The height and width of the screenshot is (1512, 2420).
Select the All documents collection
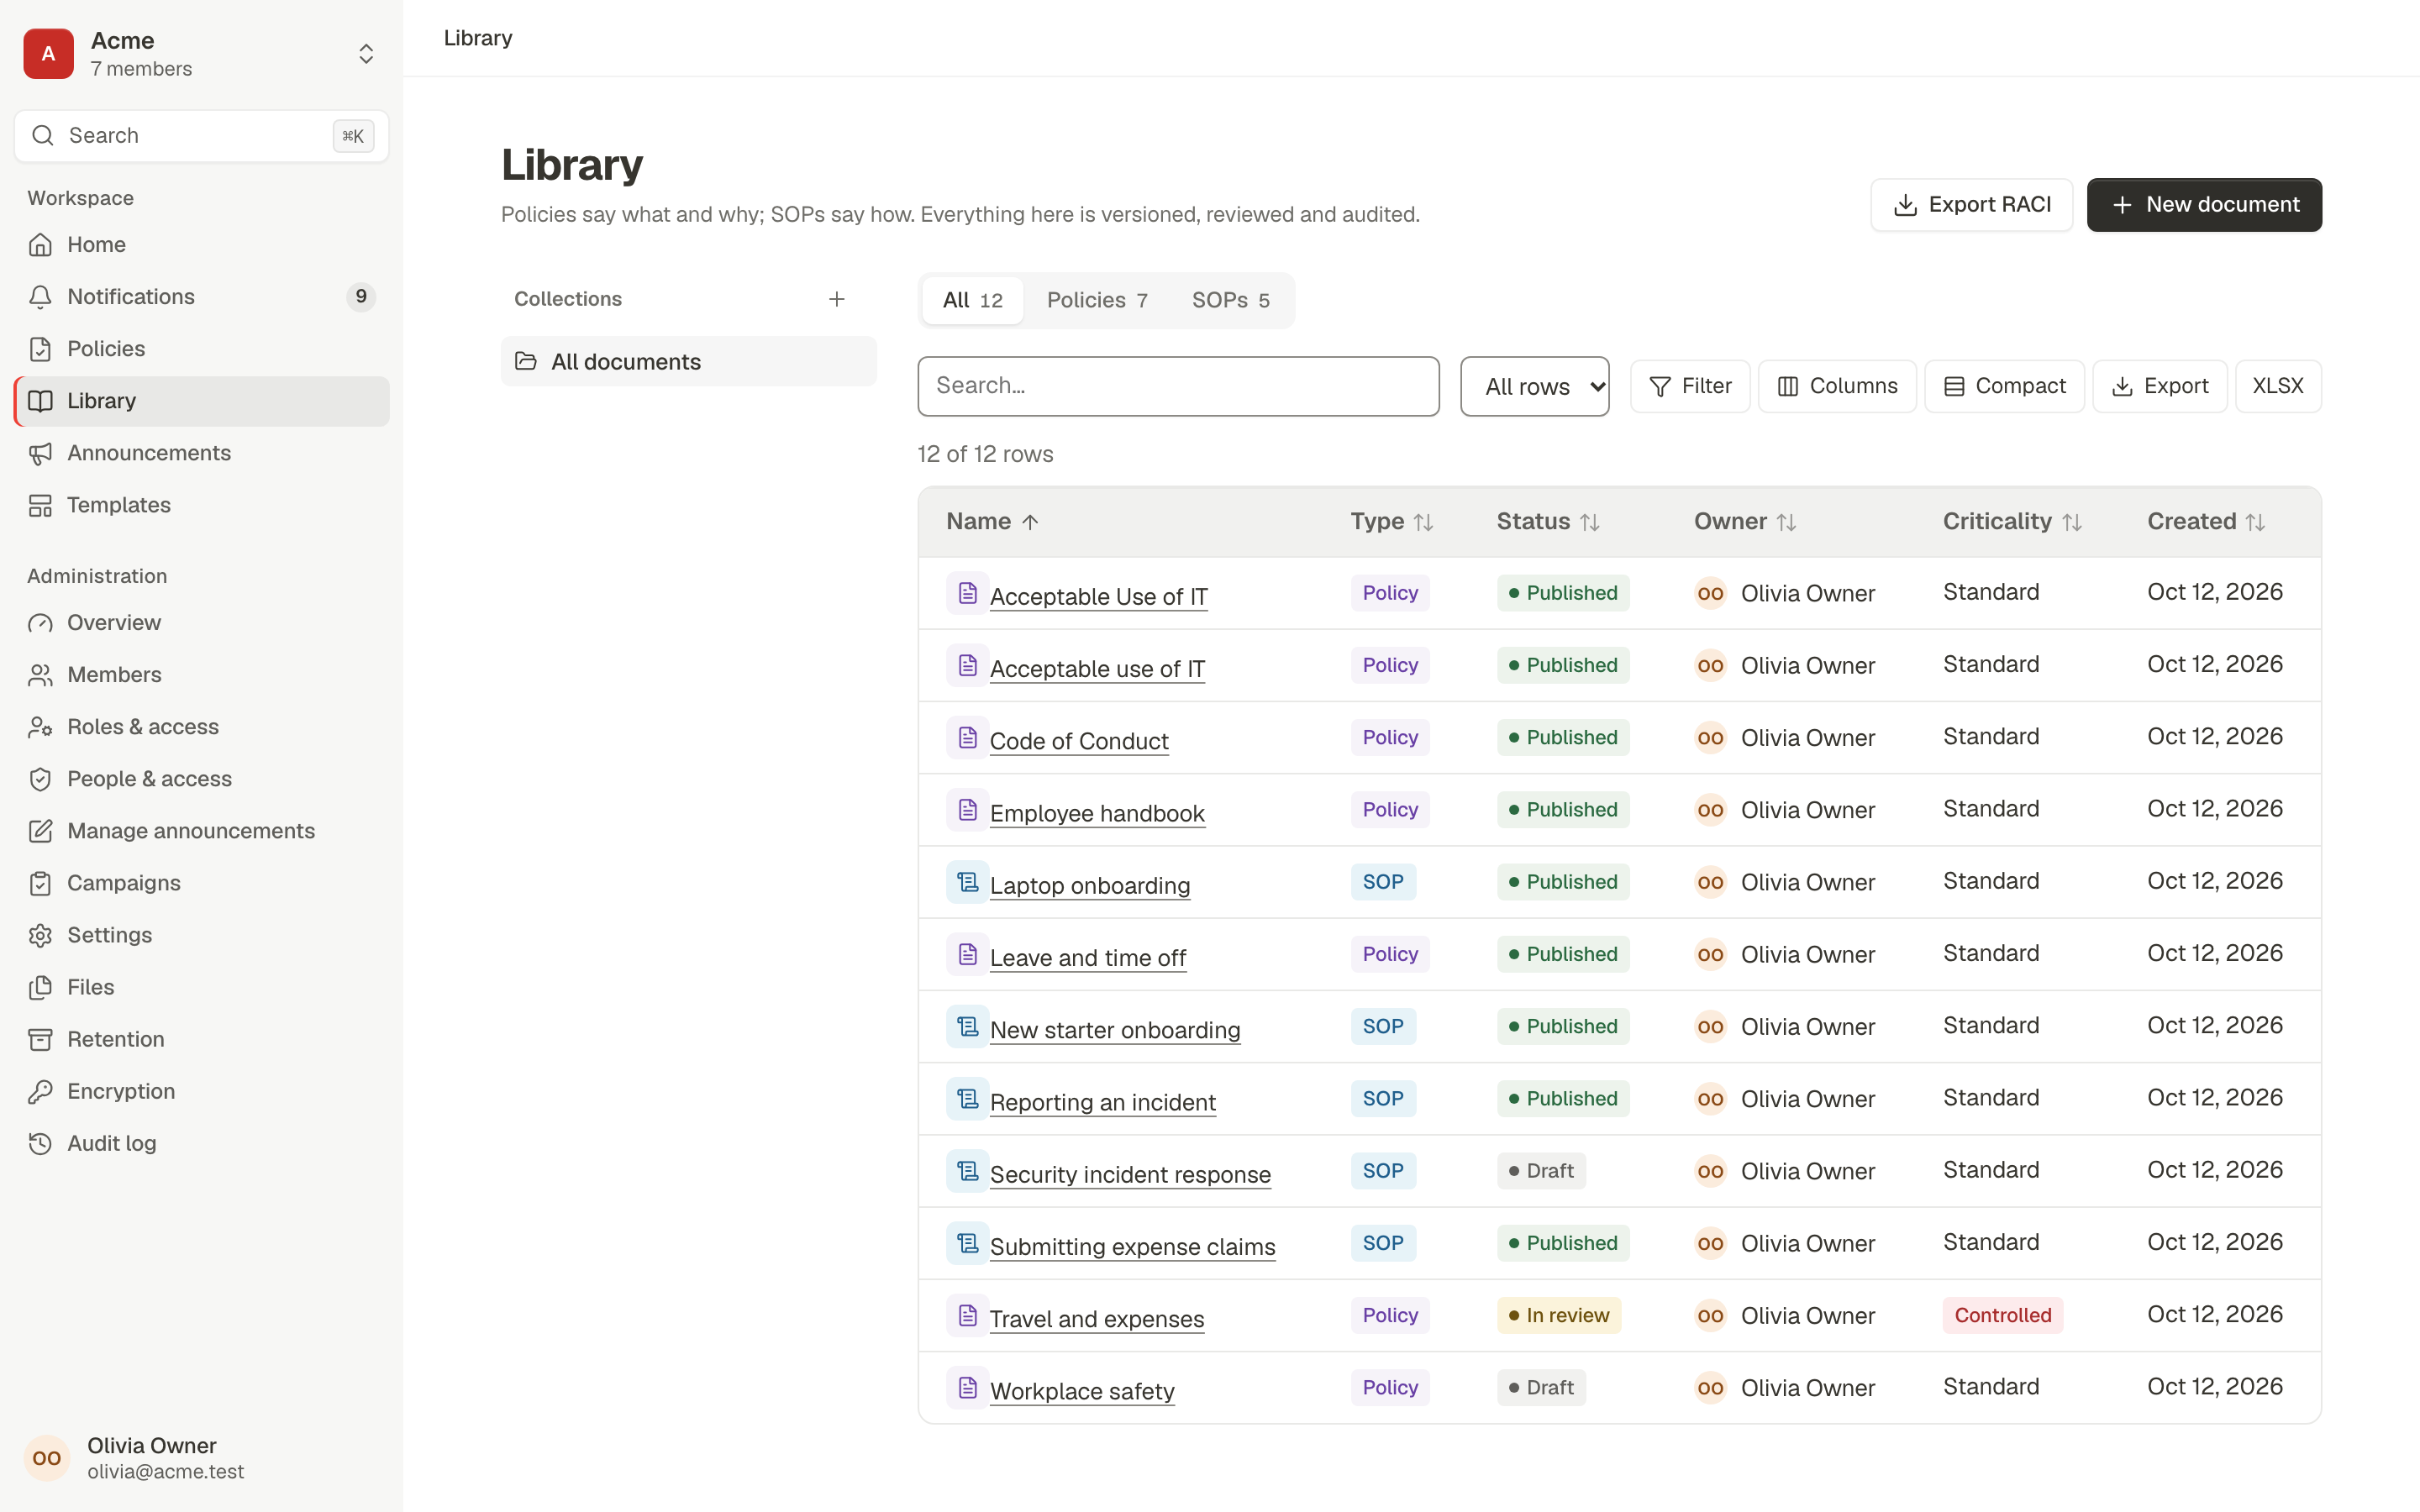pyautogui.click(x=688, y=361)
